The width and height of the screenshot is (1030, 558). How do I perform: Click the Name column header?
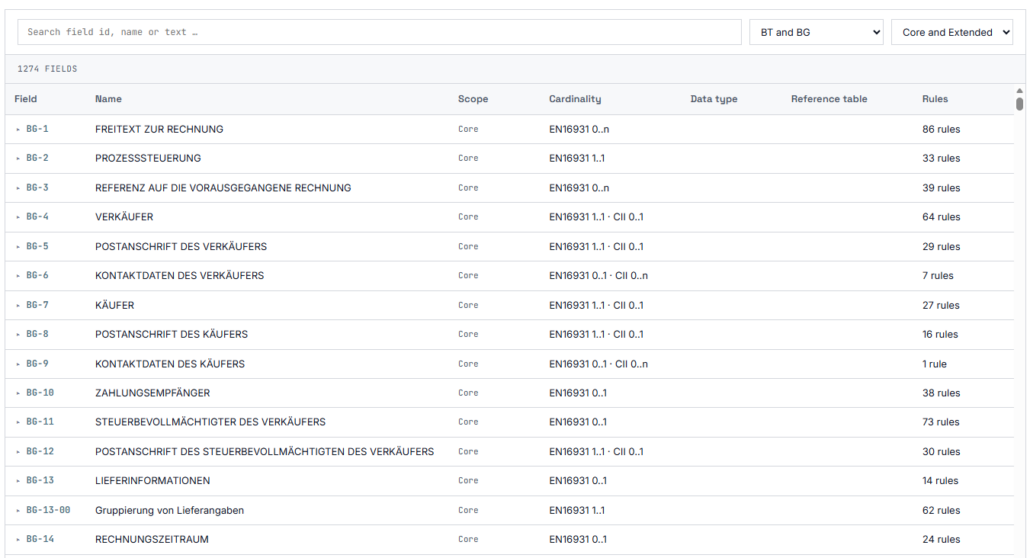(x=108, y=99)
